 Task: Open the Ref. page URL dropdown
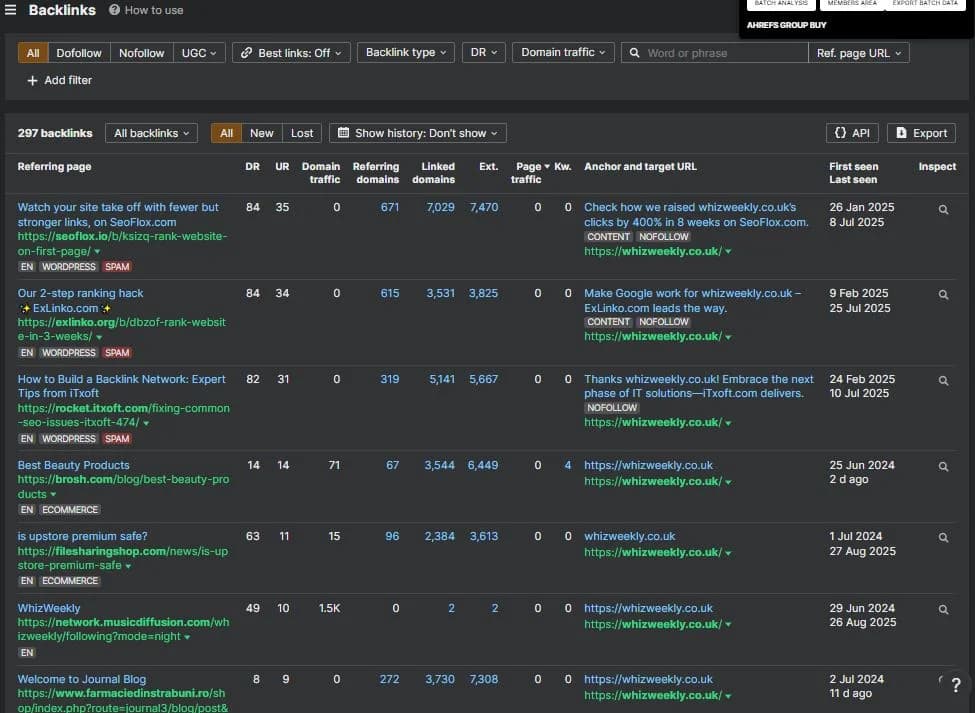click(x=859, y=53)
